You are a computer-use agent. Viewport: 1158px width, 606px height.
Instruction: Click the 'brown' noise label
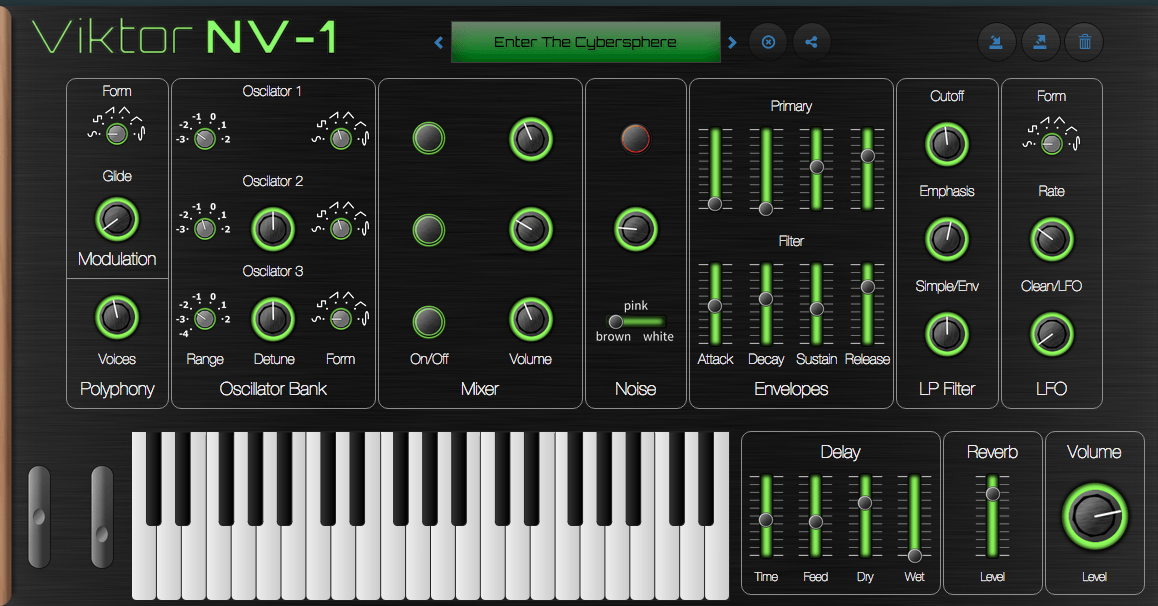[614, 337]
